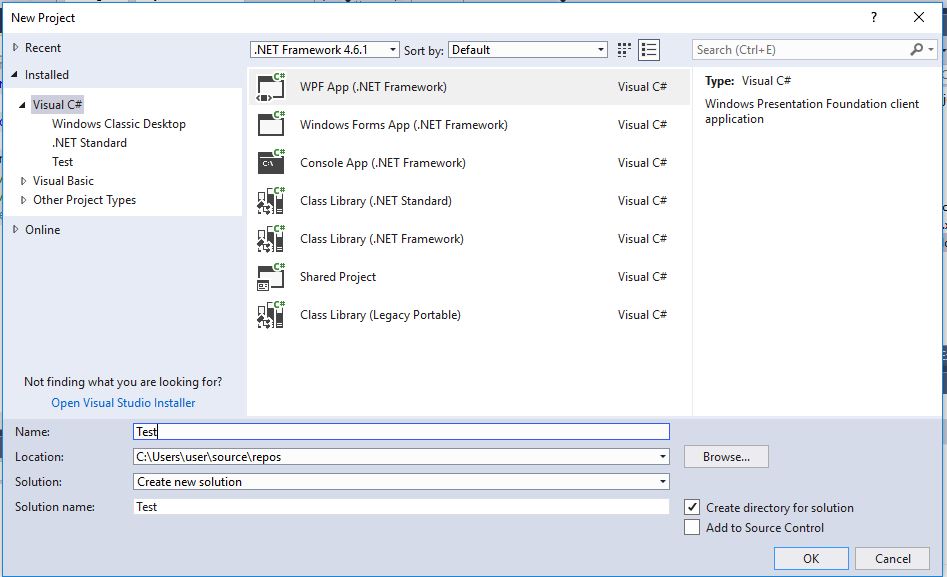Click the Browse button
Screen dimensions: 947x577
click(725, 456)
